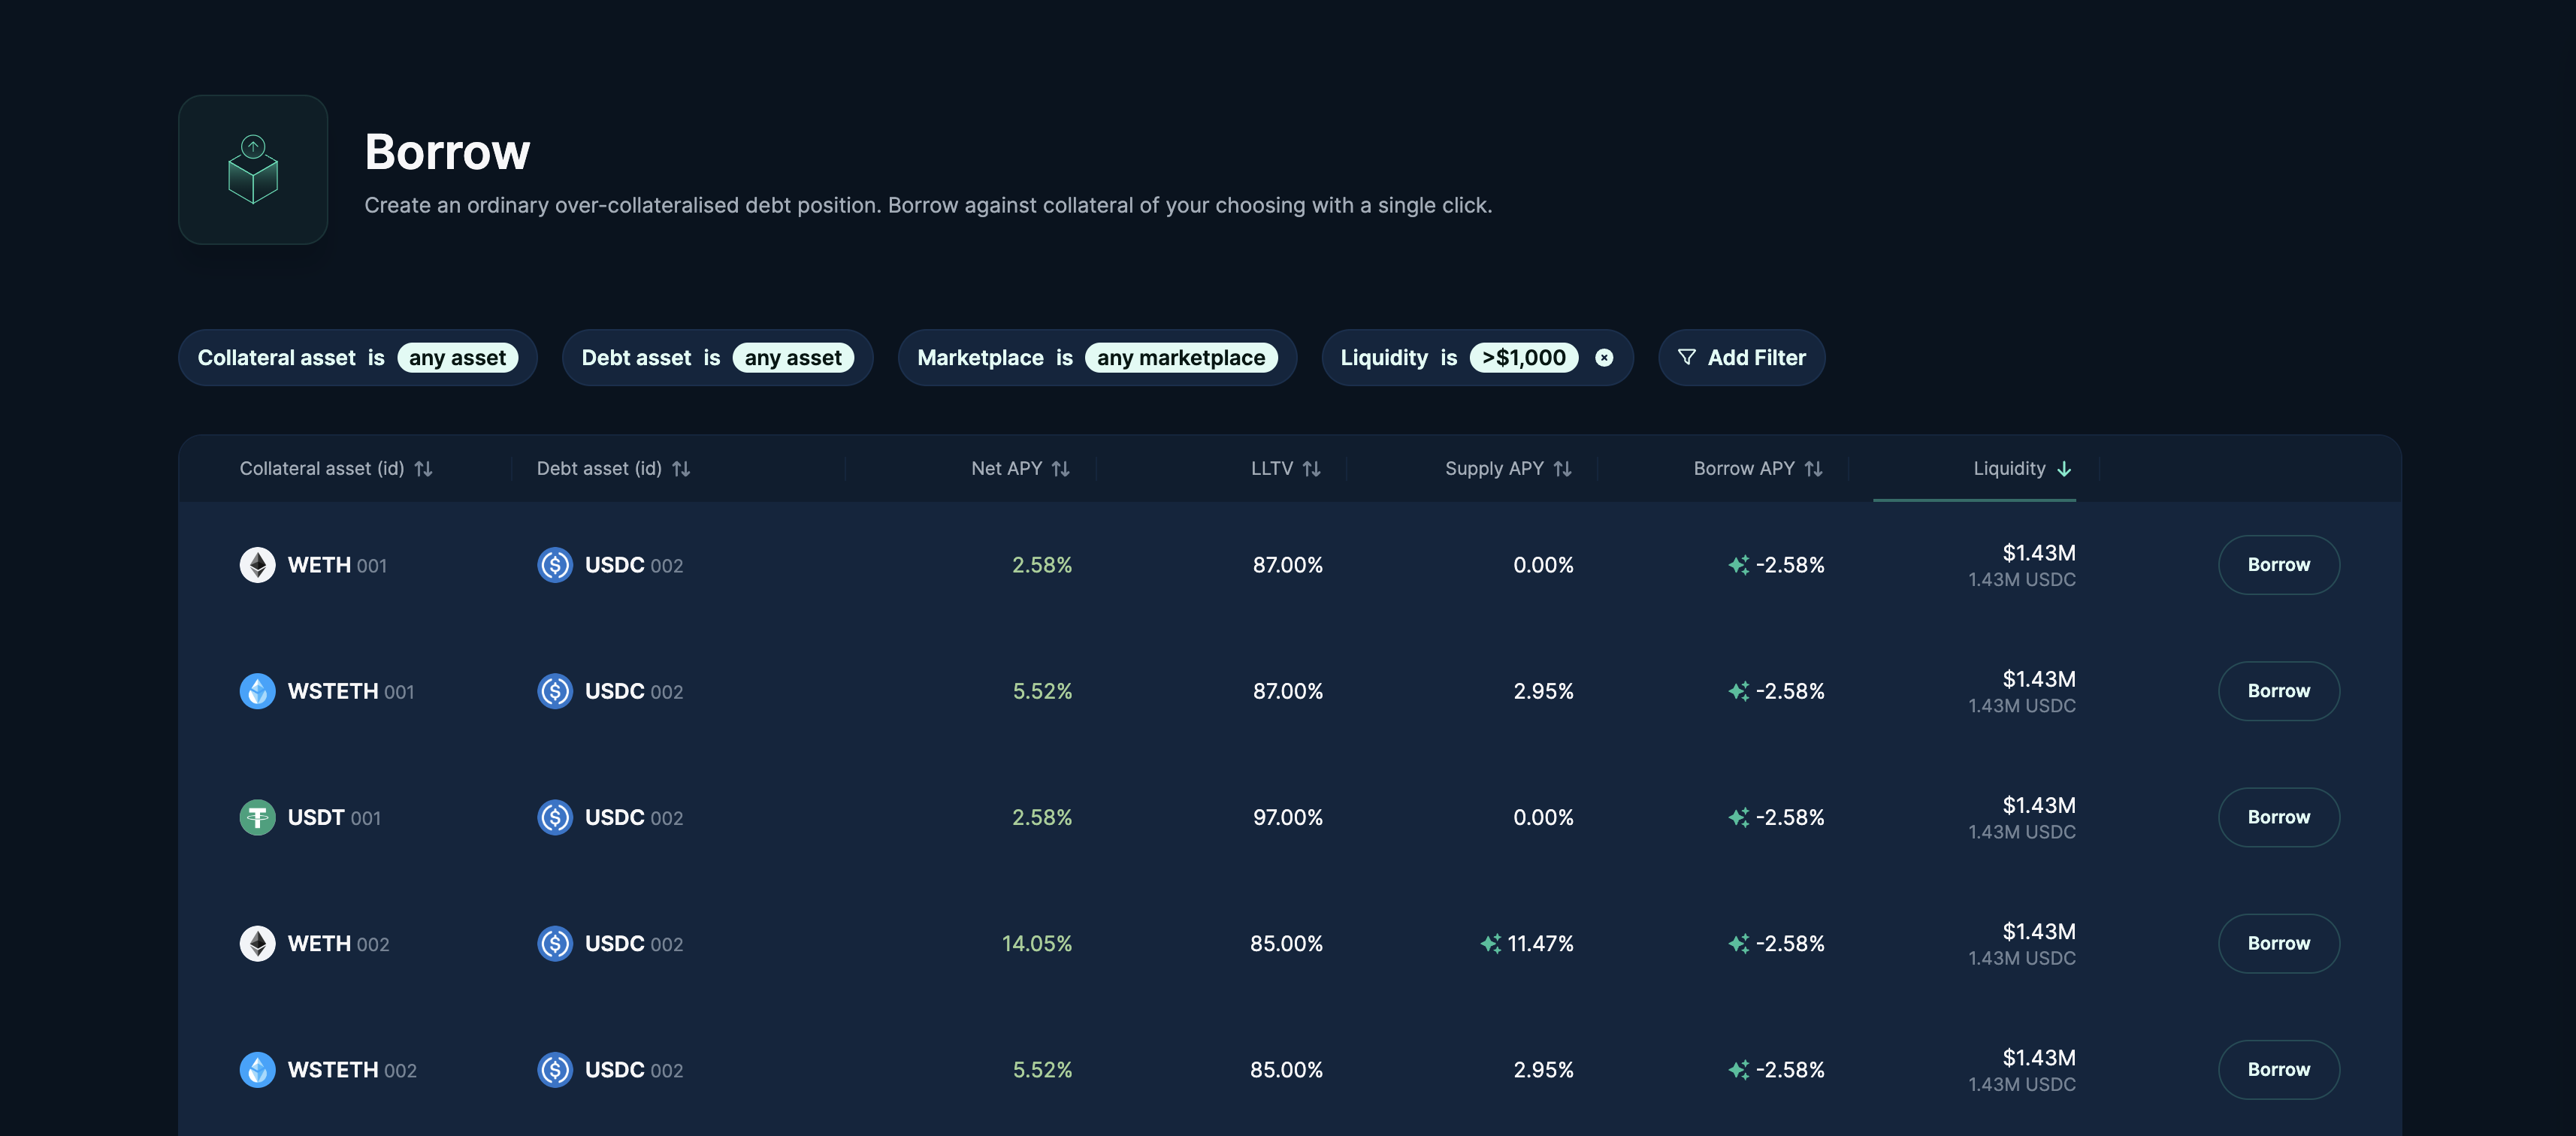Click the 'USDT 001' collateral label

(334, 817)
